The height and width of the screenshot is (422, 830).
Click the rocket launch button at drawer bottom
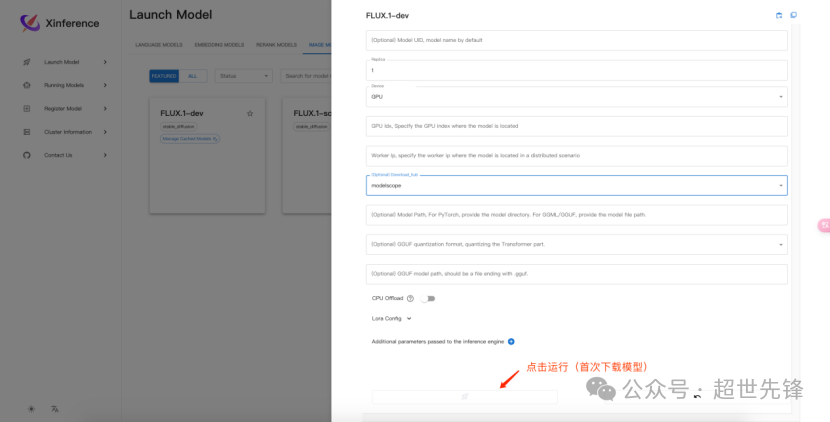[x=465, y=397]
